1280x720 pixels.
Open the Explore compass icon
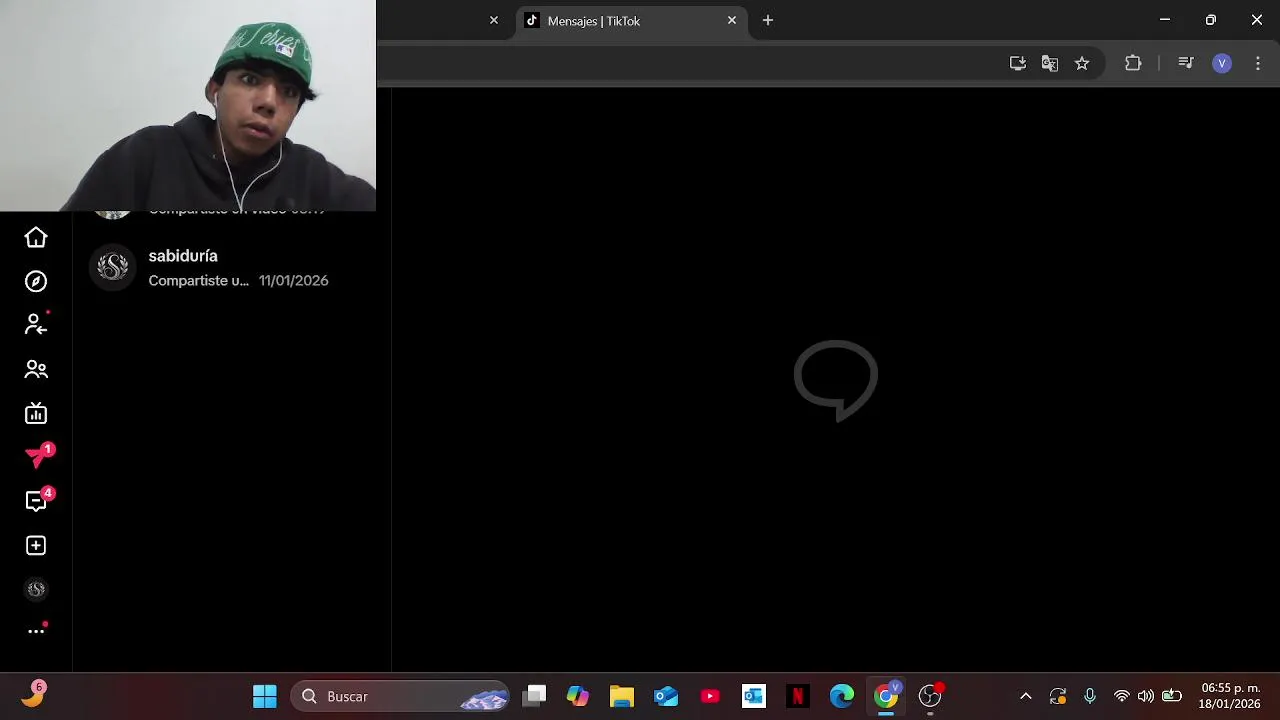click(x=36, y=281)
